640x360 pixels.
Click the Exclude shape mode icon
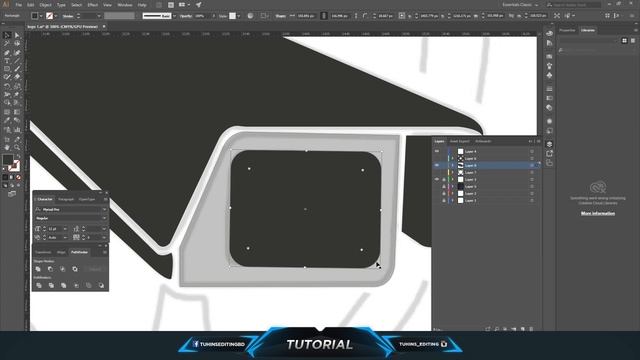tap(75, 269)
